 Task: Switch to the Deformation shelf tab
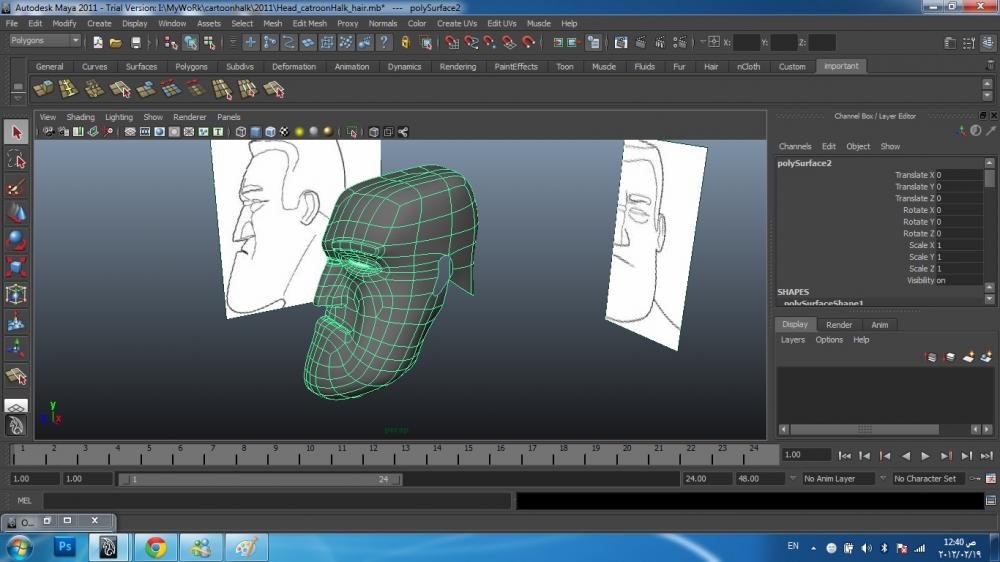(x=294, y=67)
